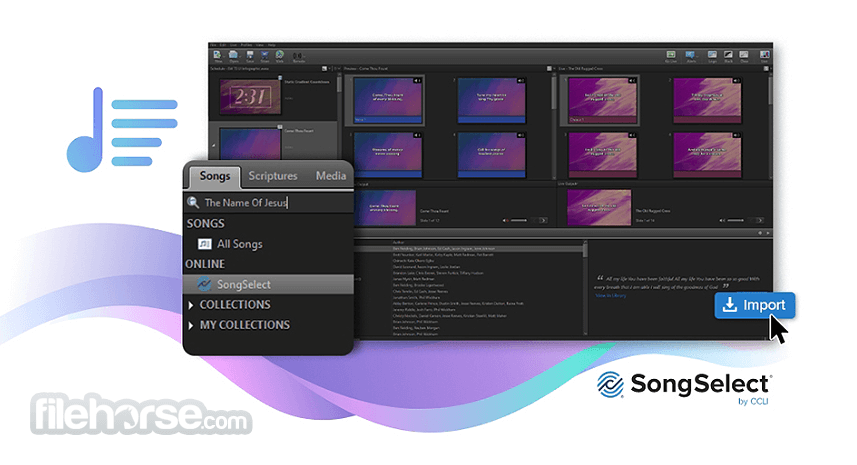Toggle the audio icon on Preview slide 1
Screen dimensions: 857x465
417,81
